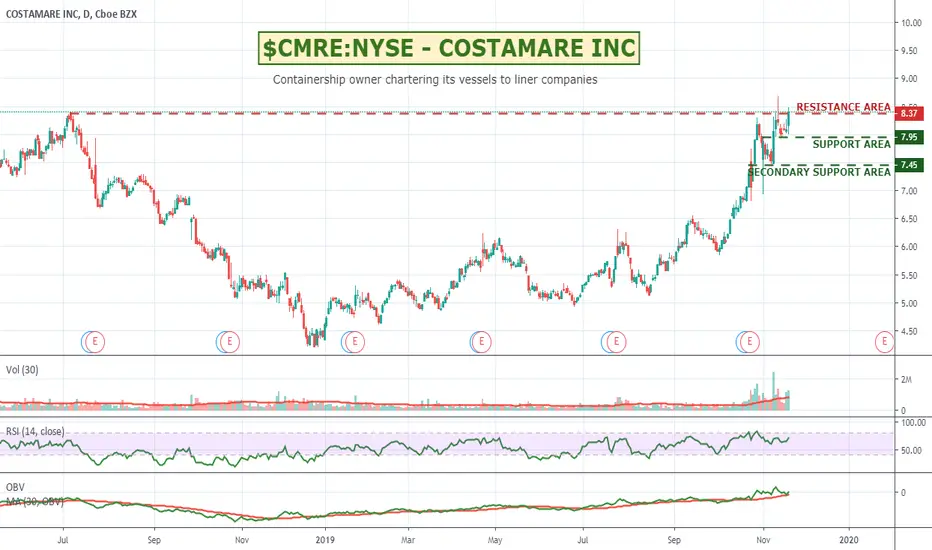Click the 100.00 RSI scale label
This screenshot has height=550, width=932.
coord(914,423)
